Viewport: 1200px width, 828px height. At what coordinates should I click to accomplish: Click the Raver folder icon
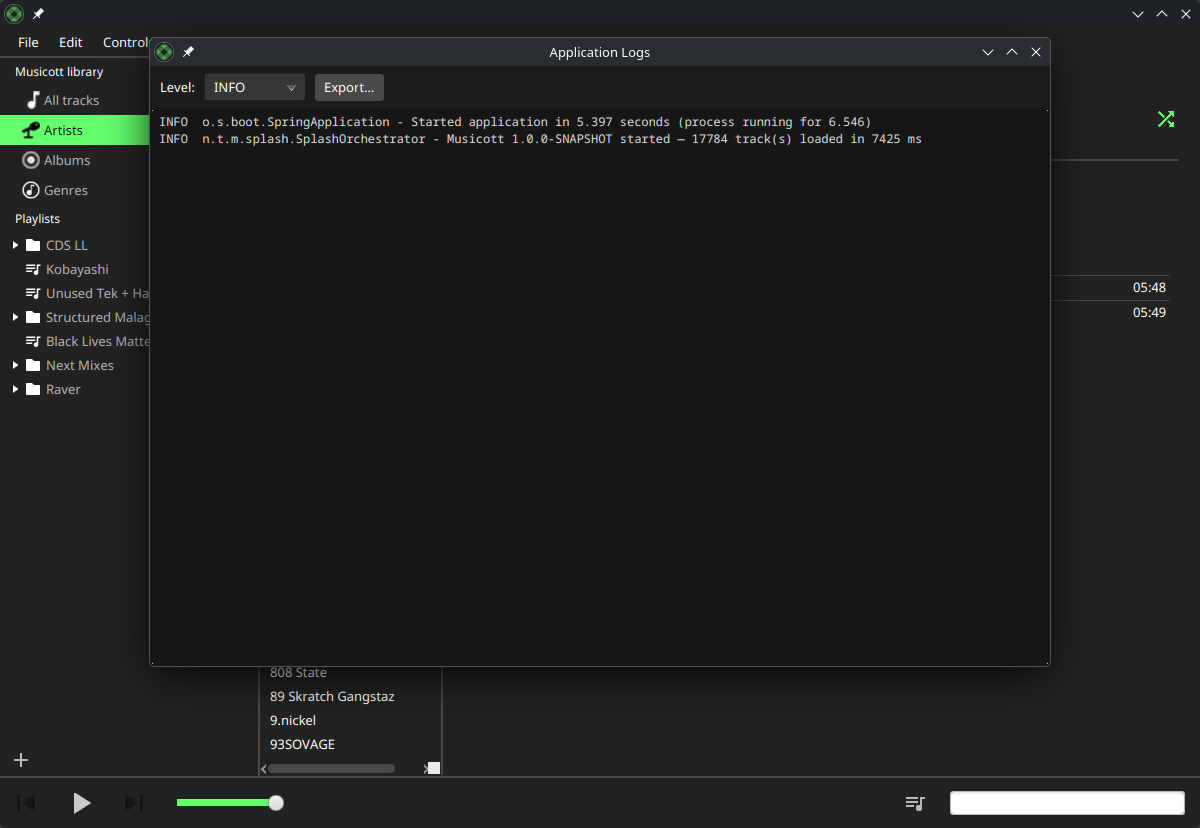tap(33, 389)
